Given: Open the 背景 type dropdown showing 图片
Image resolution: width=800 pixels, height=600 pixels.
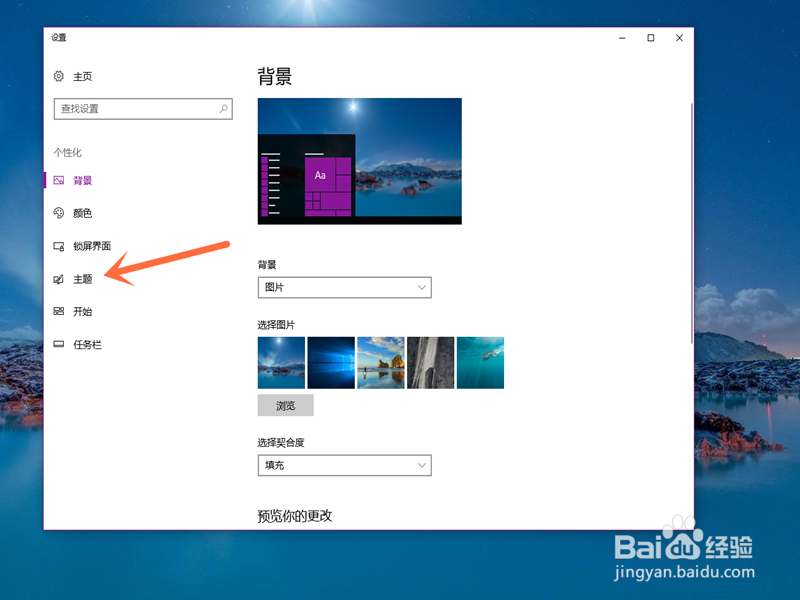Looking at the screenshot, I should (344, 287).
